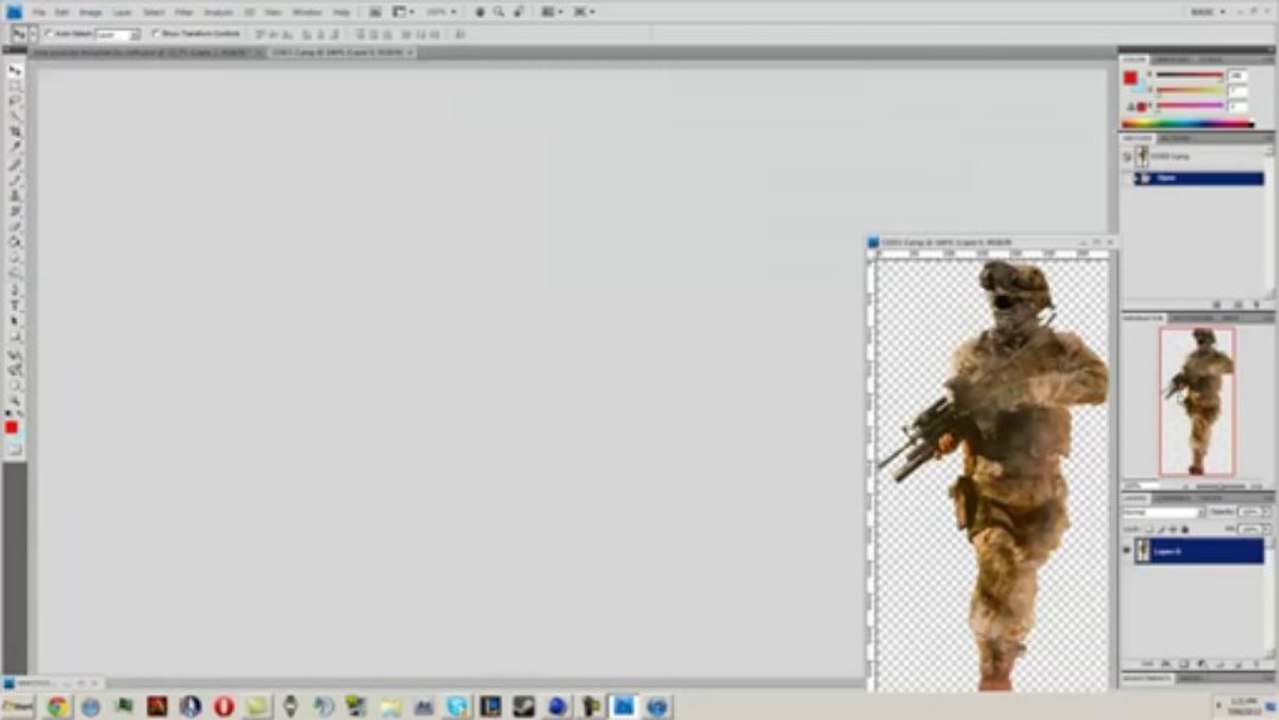Select the Type tool
Viewport: 1279px width, 720px height.
coord(15,303)
